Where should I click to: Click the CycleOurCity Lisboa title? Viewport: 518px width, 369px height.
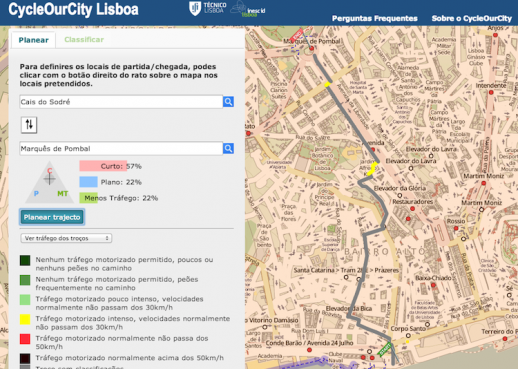(x=73, y=9)
